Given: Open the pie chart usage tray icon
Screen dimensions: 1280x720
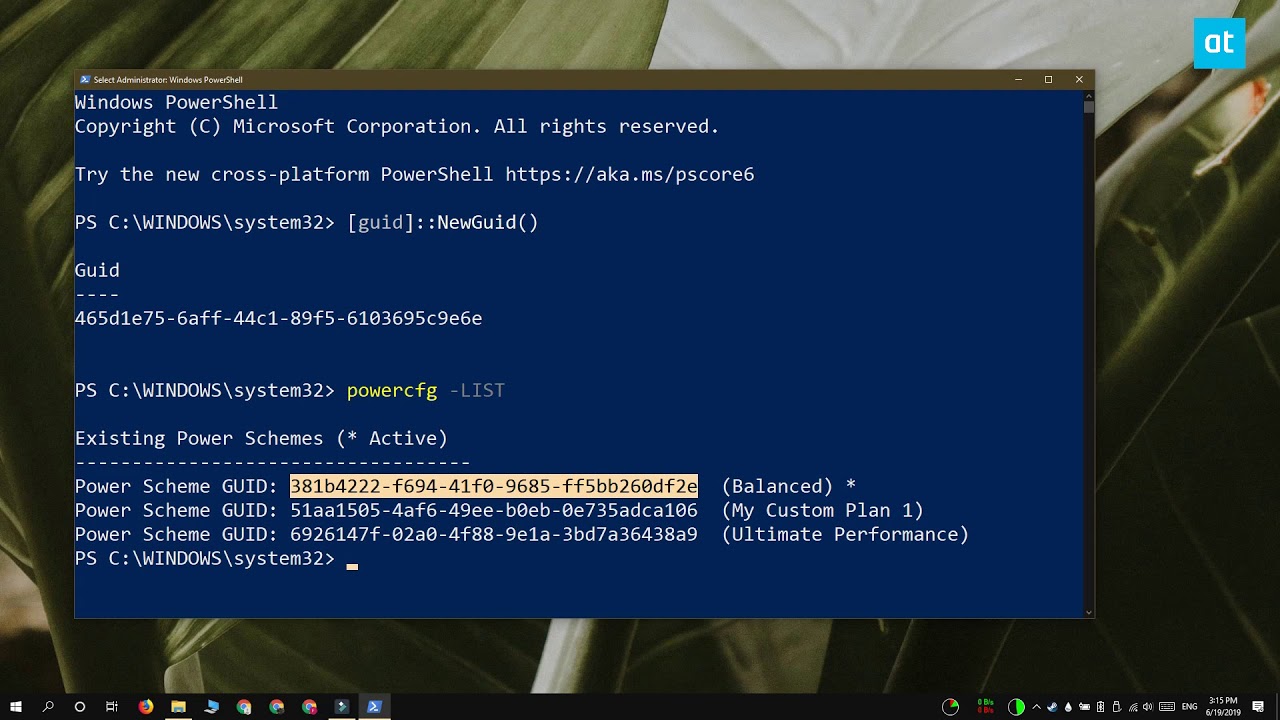Looking at the screenshot, I should click(950, 707).
